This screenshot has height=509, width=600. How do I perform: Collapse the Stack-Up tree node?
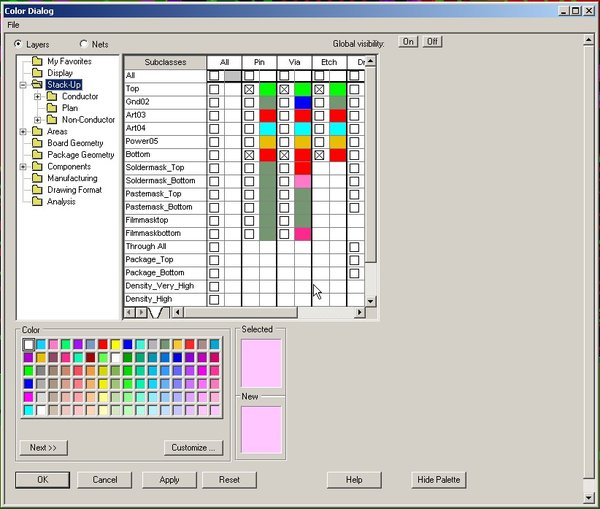(23, 85)
